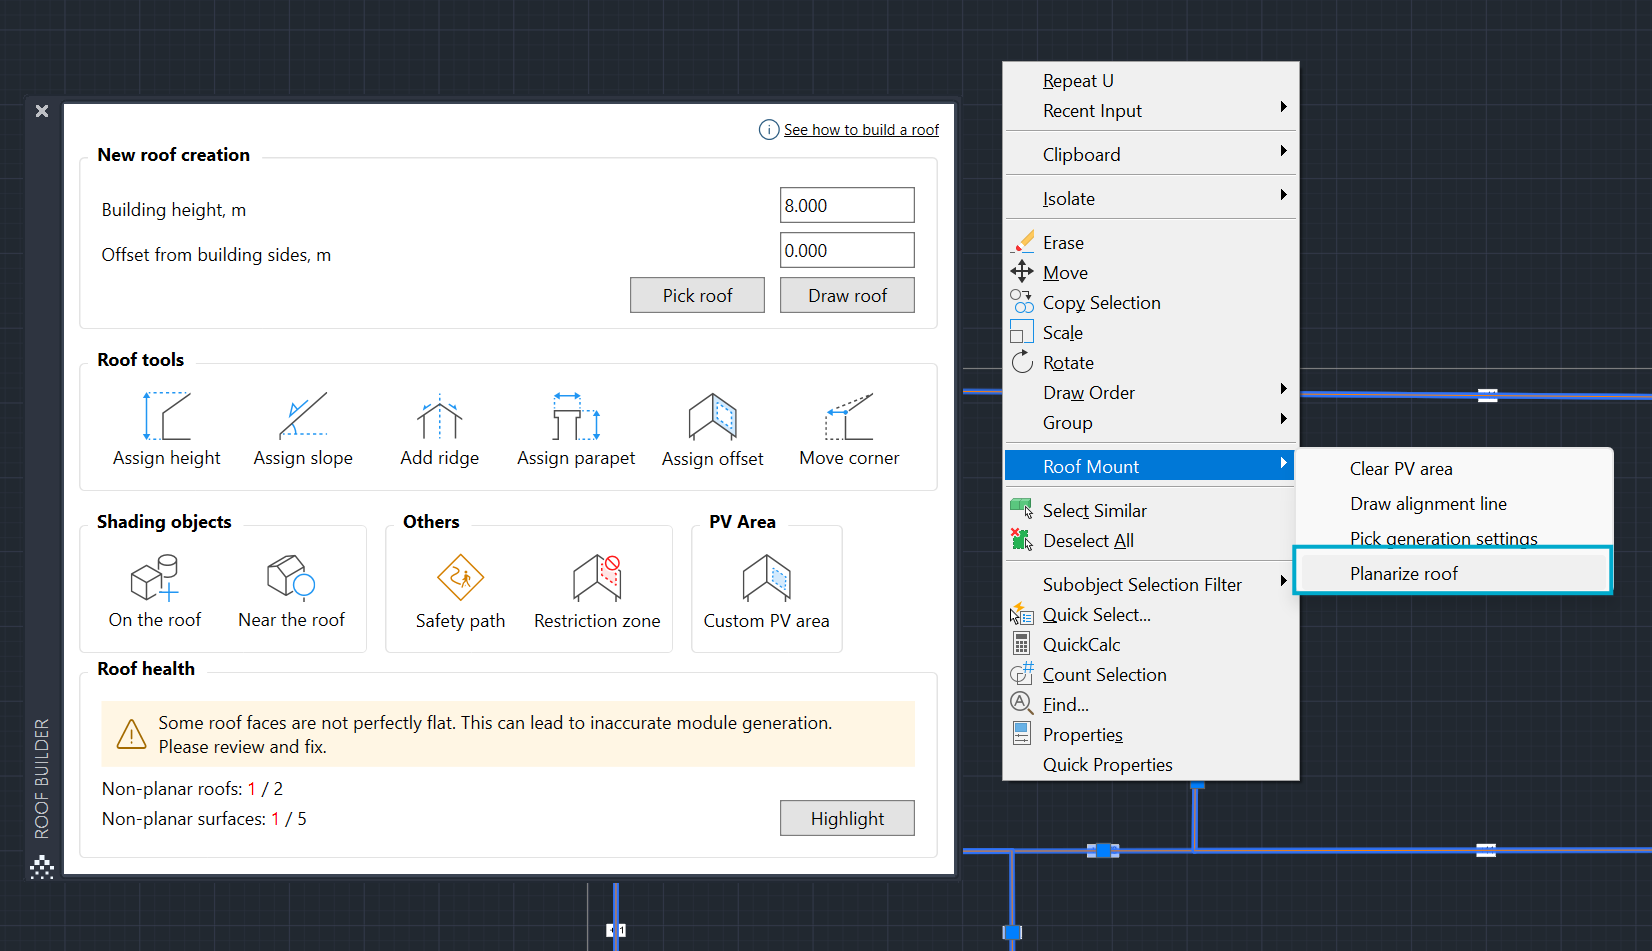Choose Planarize roof from submenu
The height and width of the screenshot is (951, 1652).
click(1403, 573)
